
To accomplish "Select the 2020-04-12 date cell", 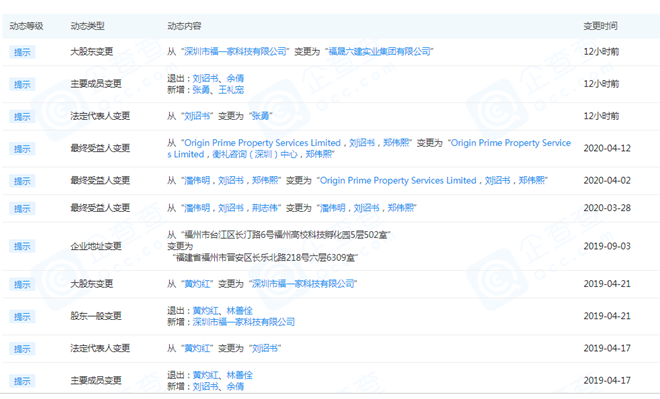I will tap(607, 148).
